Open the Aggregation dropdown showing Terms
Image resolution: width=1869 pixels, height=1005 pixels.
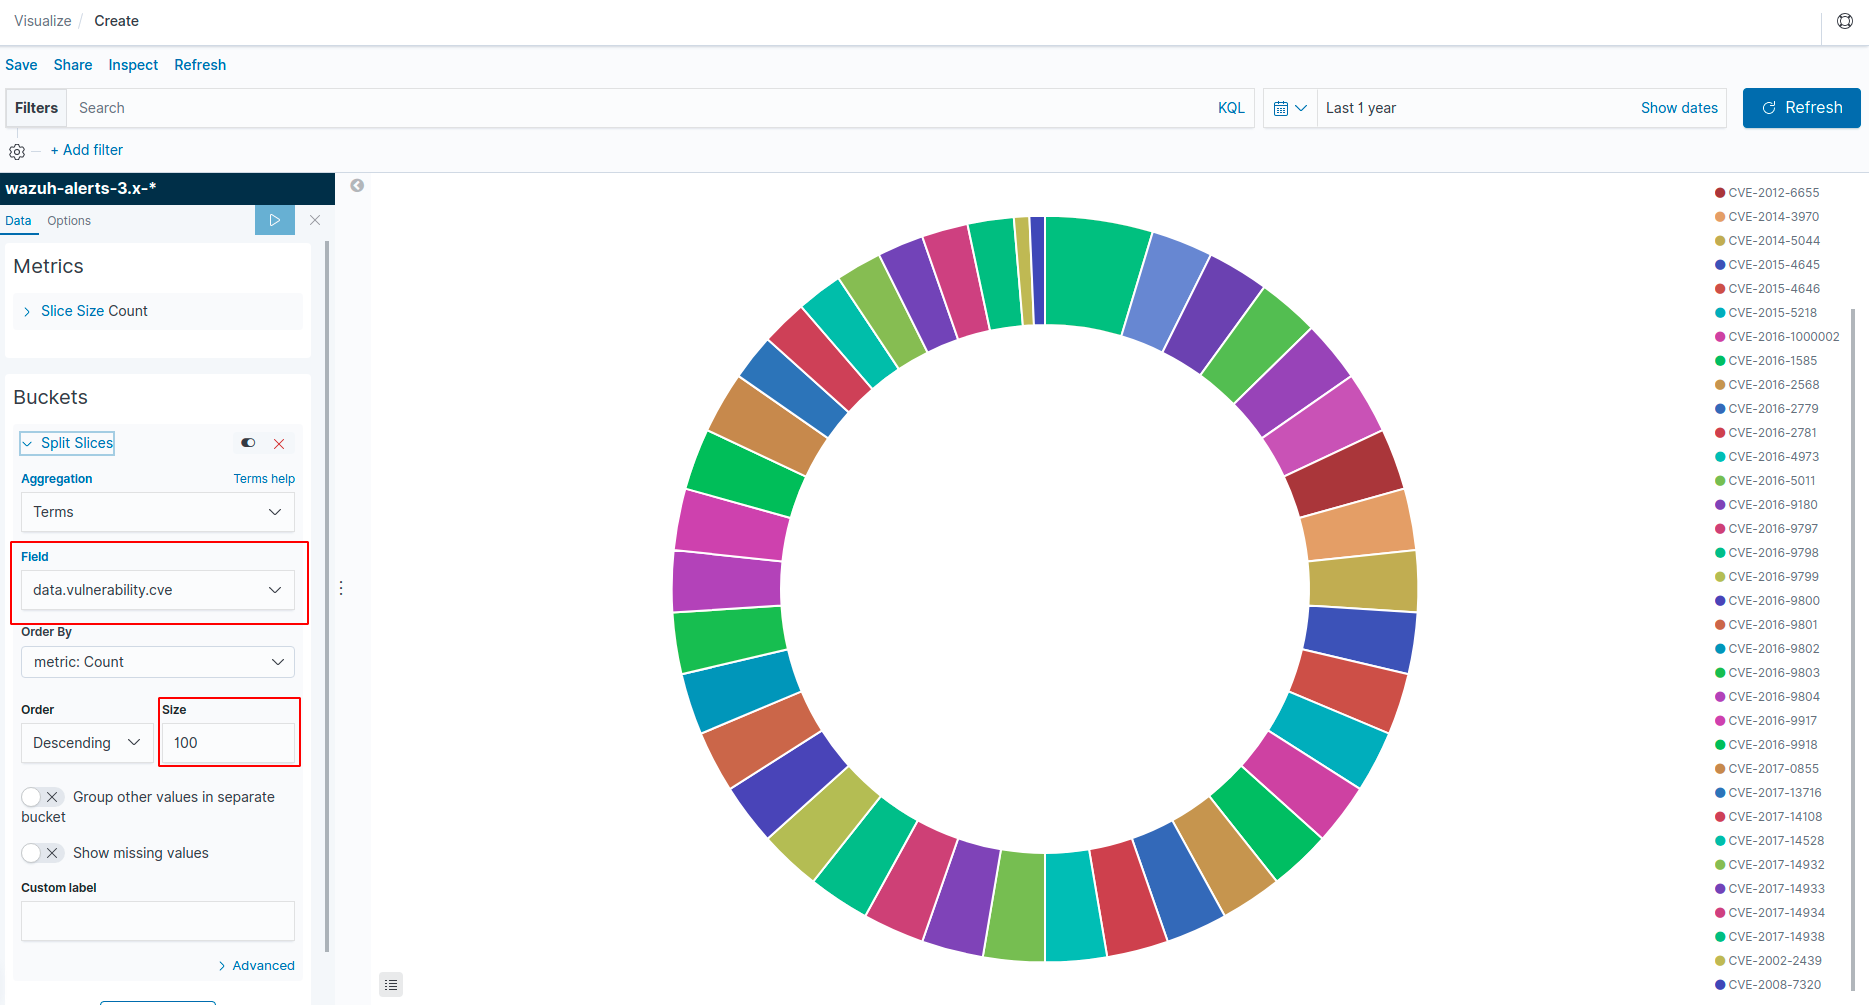[x=157, y=511]
